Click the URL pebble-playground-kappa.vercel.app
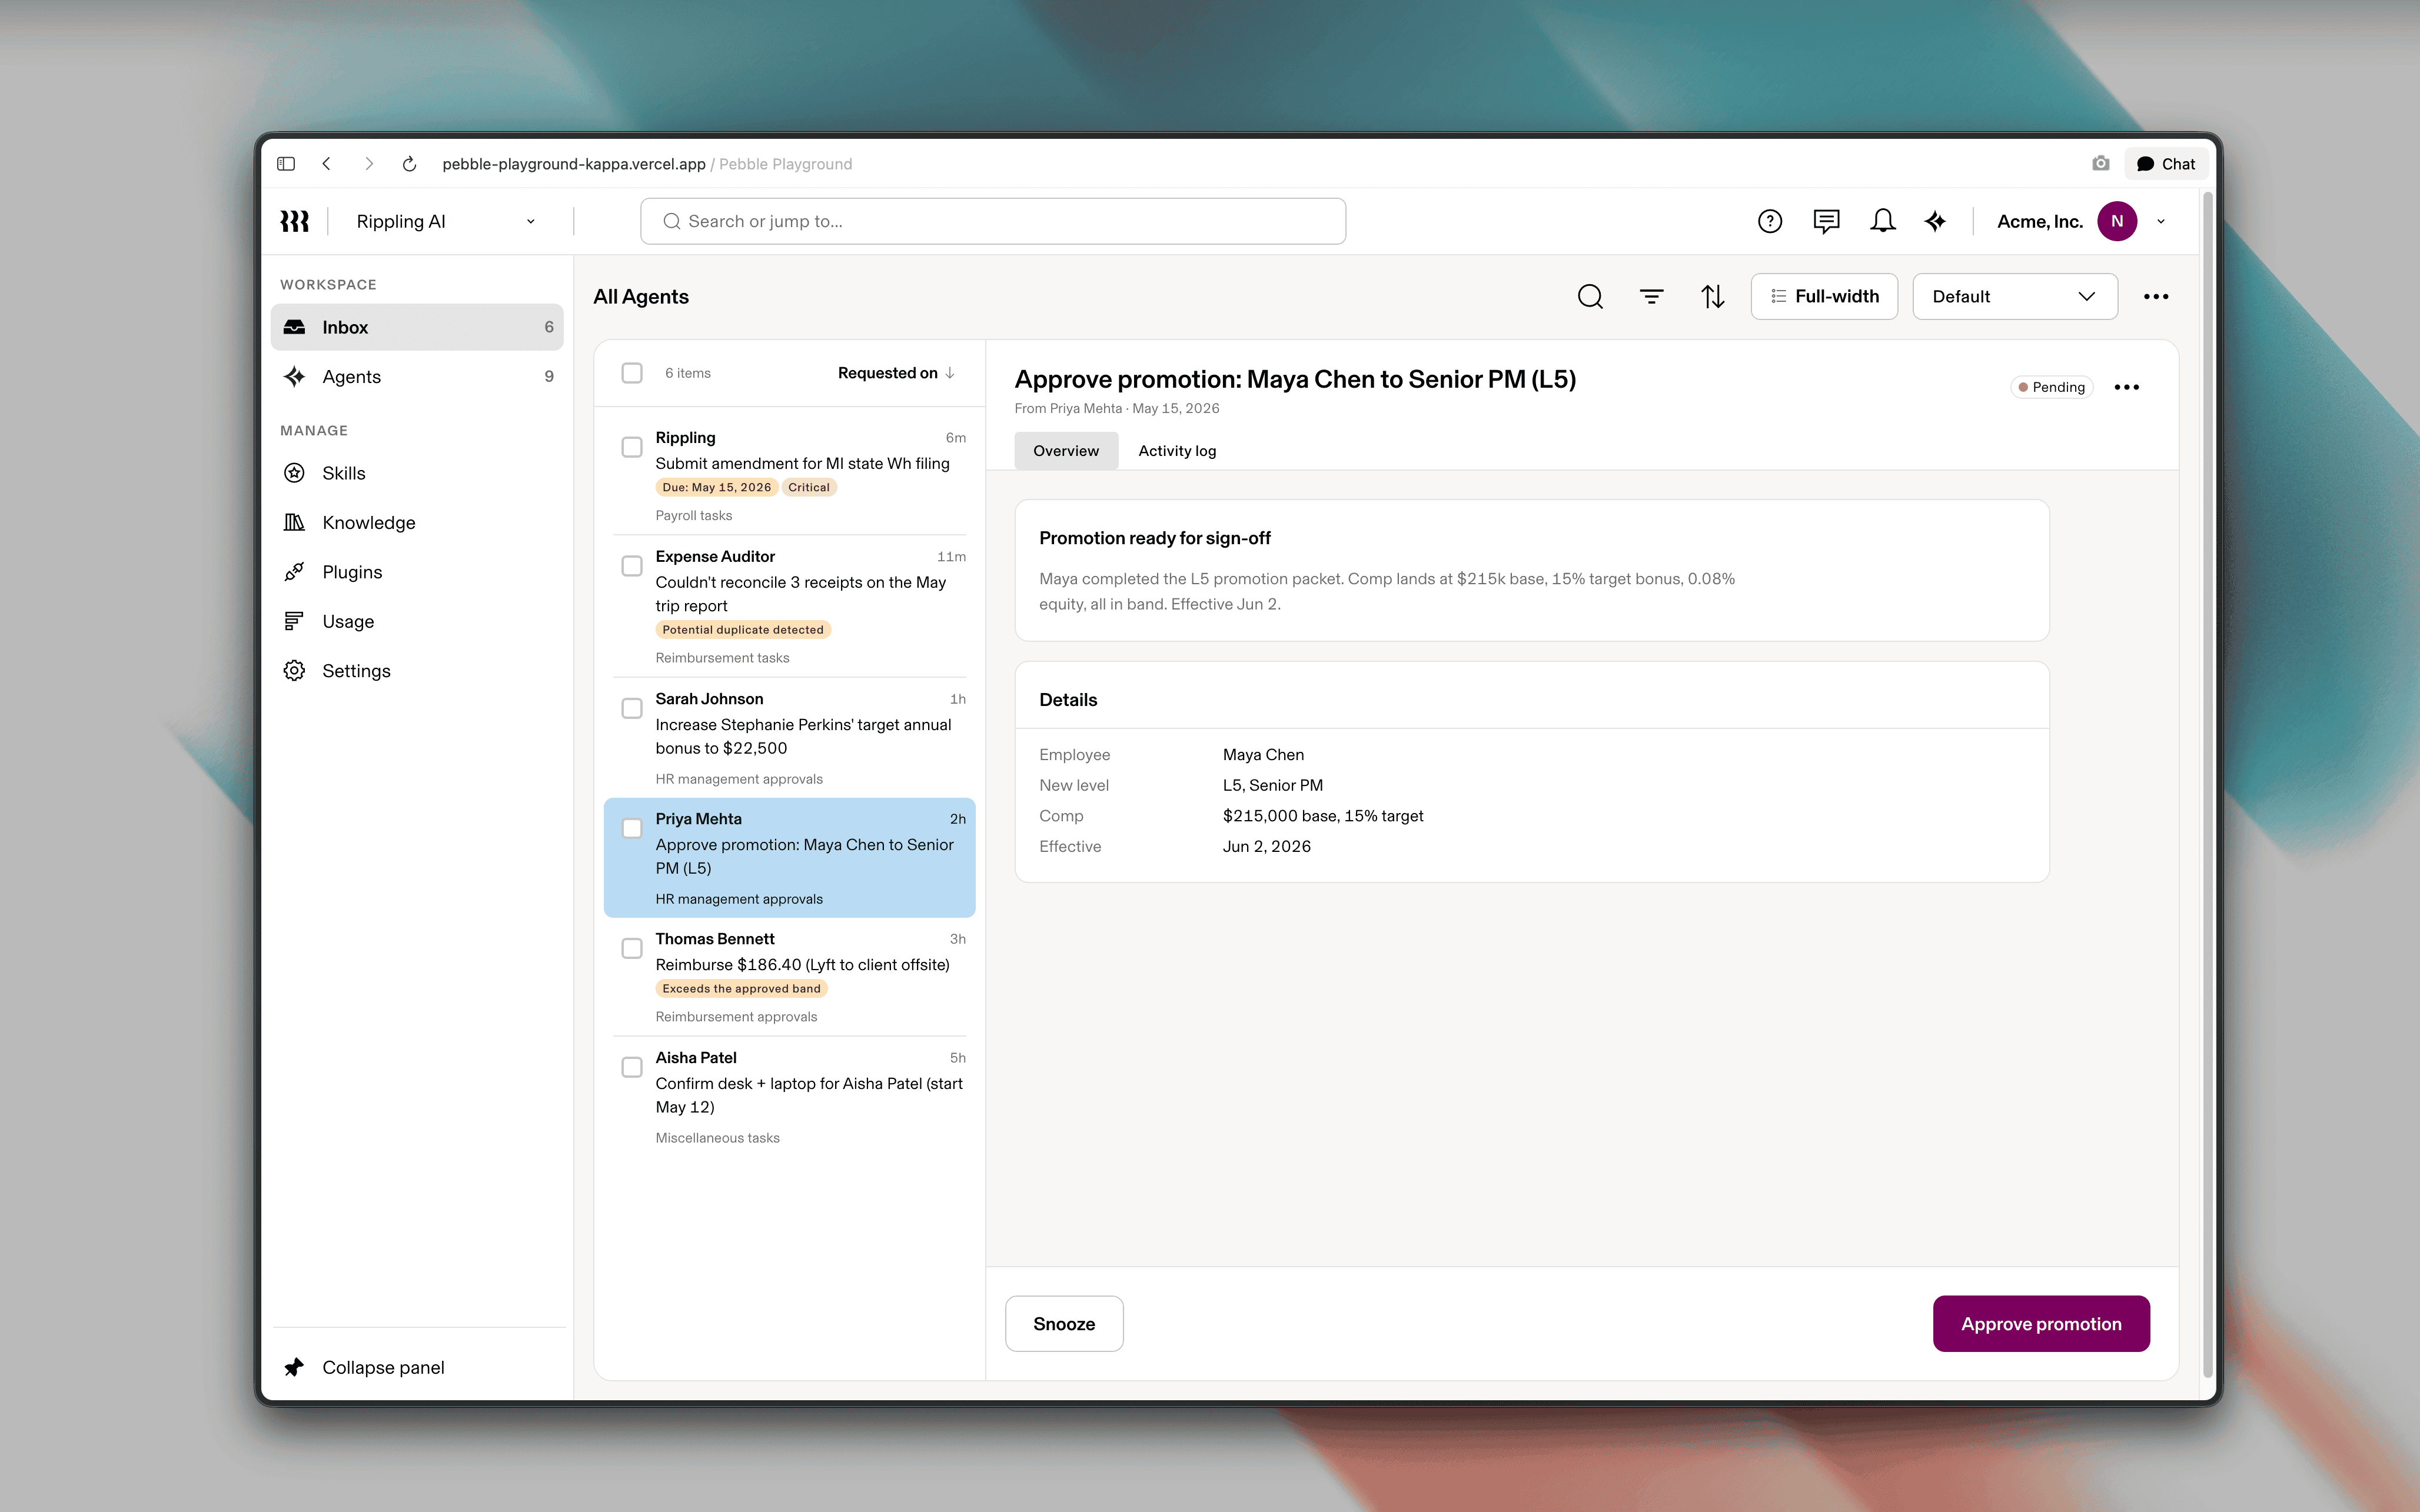 574,164
